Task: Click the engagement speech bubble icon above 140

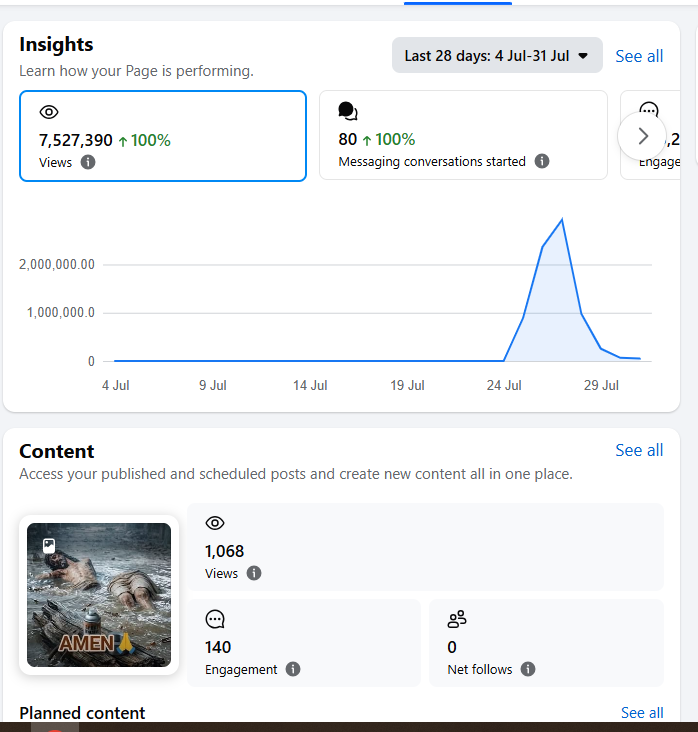Action: (x=215, y=619)
